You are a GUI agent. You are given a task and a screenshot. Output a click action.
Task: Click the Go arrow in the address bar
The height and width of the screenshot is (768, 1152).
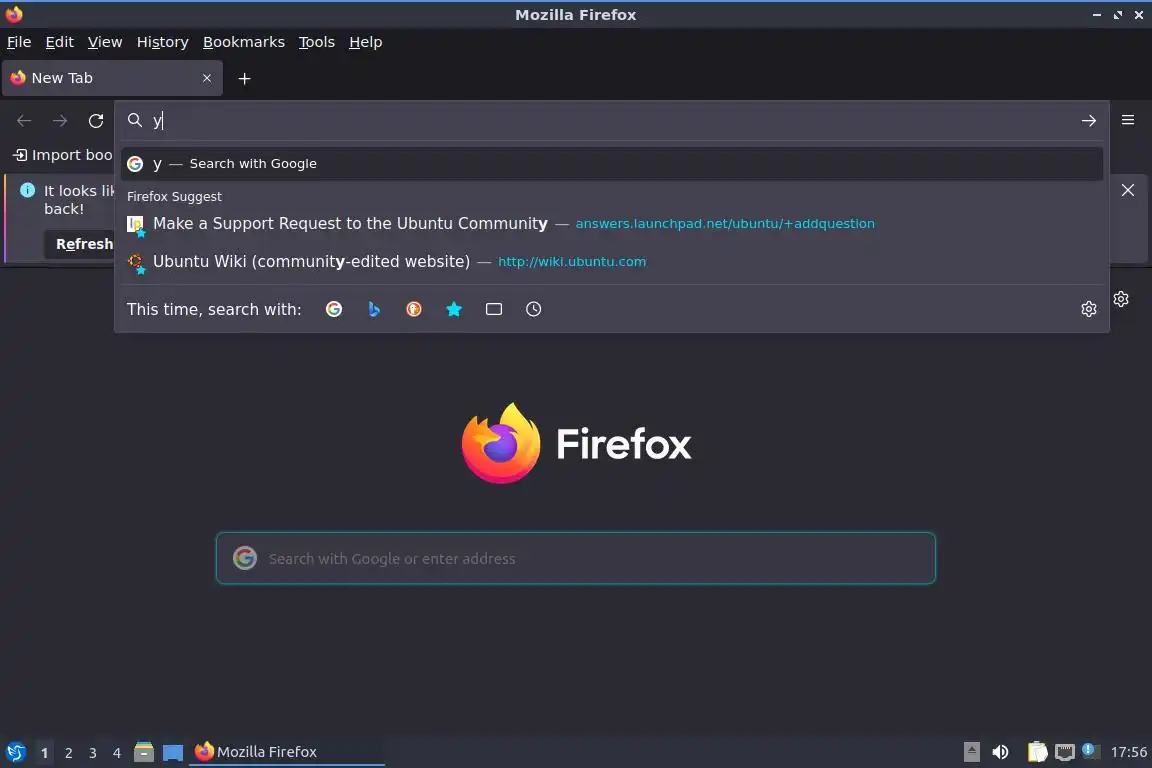click(x=1089, y=121)
